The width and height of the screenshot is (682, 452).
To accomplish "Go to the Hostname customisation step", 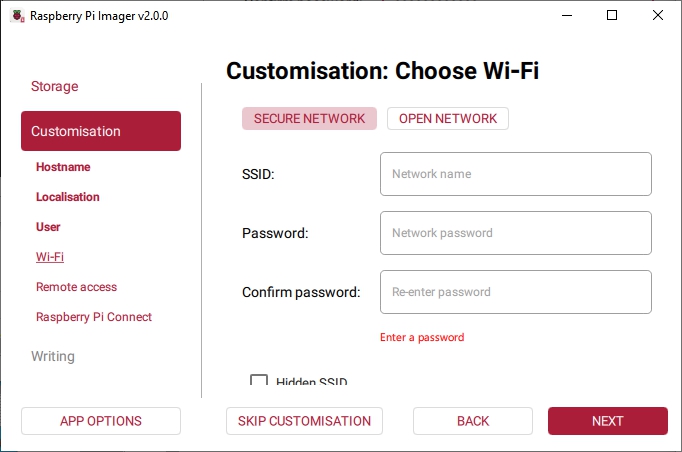I will (x=63, y=167).
